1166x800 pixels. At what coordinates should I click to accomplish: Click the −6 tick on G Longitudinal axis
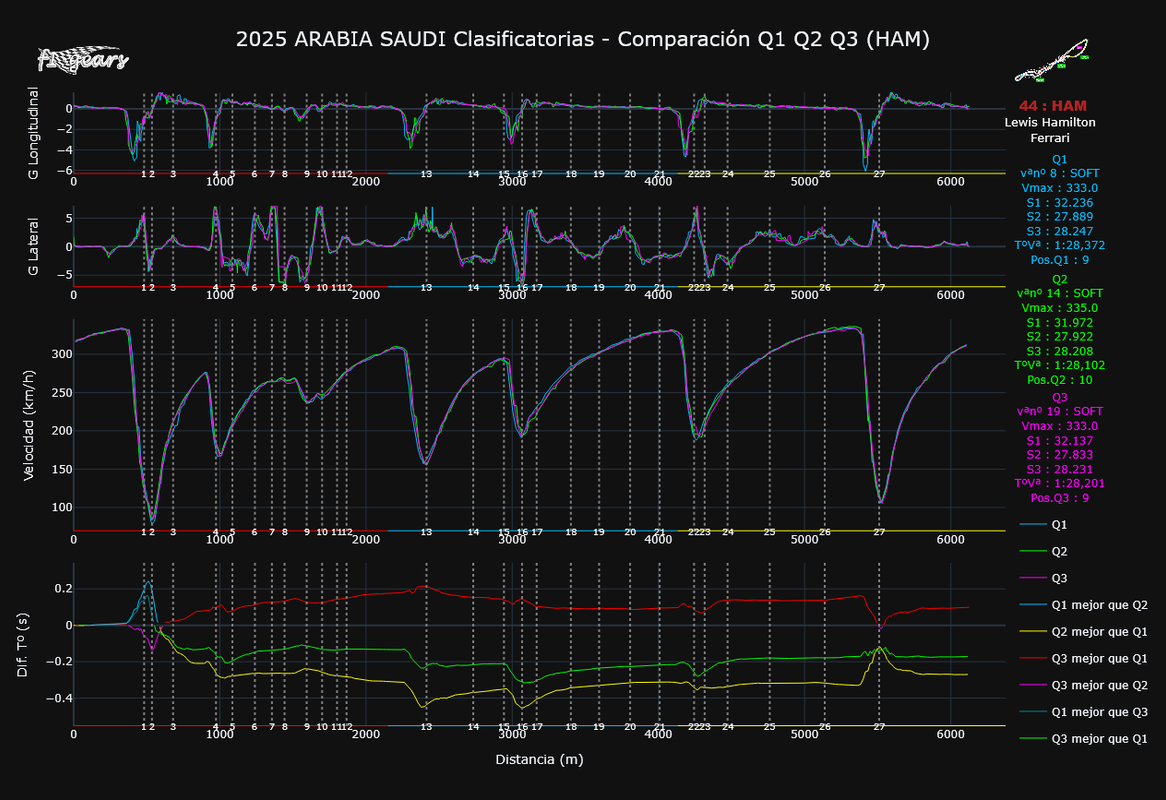pyautogui.click(x=65, y=170)
